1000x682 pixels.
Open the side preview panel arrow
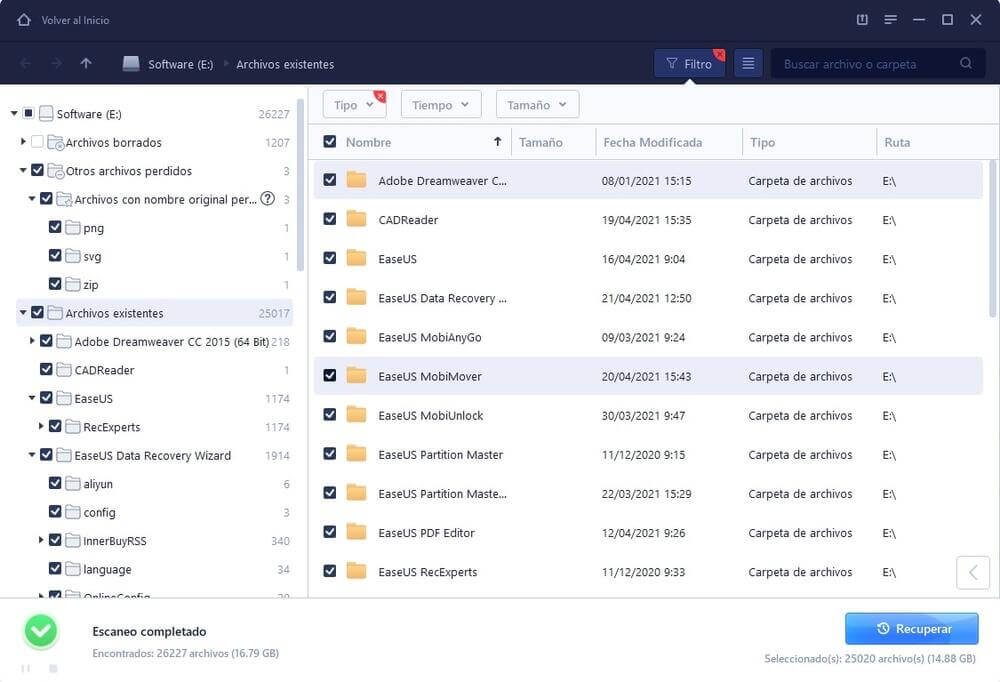(973, 572)
